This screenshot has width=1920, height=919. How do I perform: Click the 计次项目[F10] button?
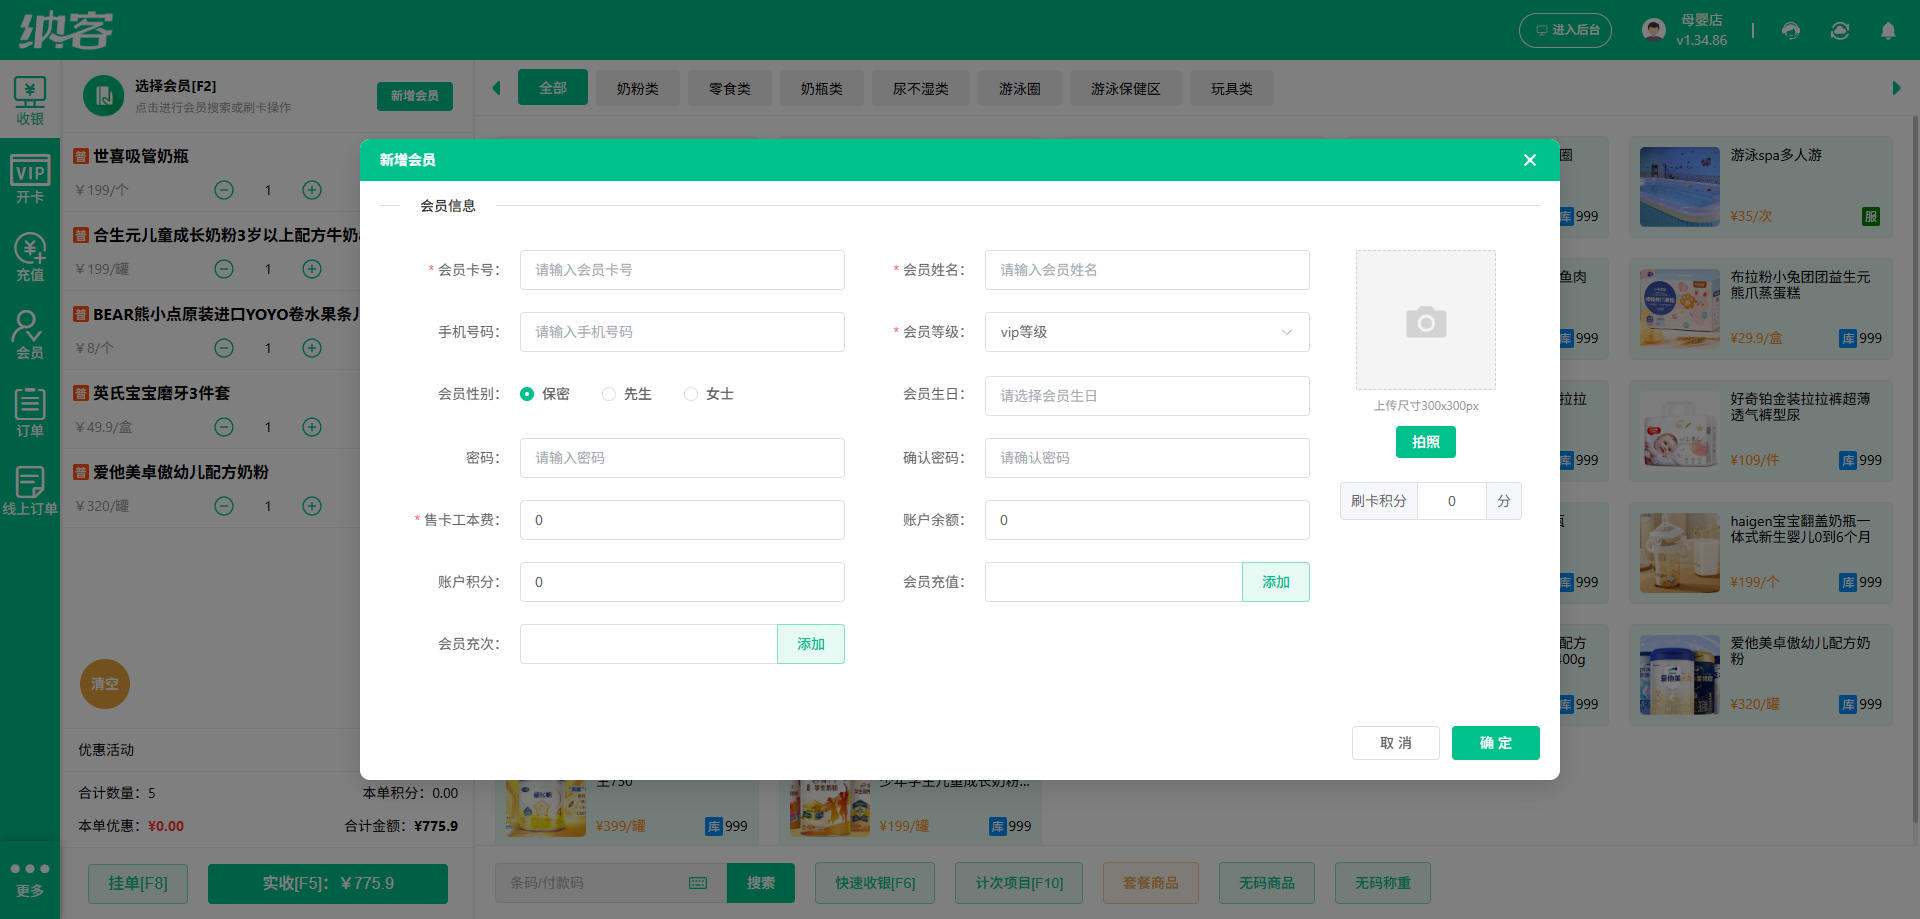[1020, 883]
